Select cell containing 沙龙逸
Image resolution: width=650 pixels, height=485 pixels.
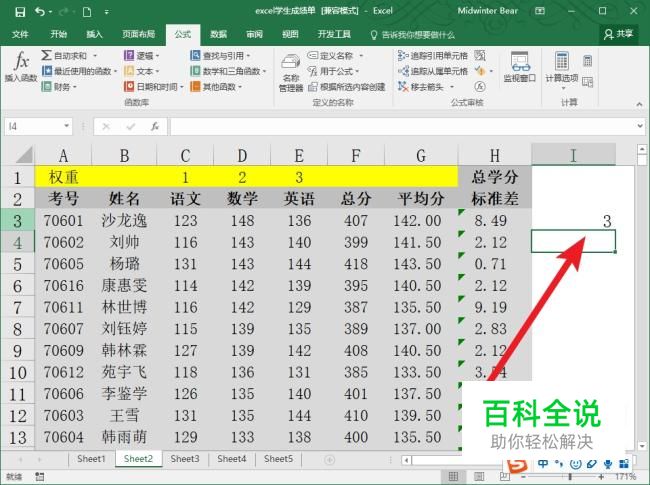pyautogui.click(x=124, y=221)
